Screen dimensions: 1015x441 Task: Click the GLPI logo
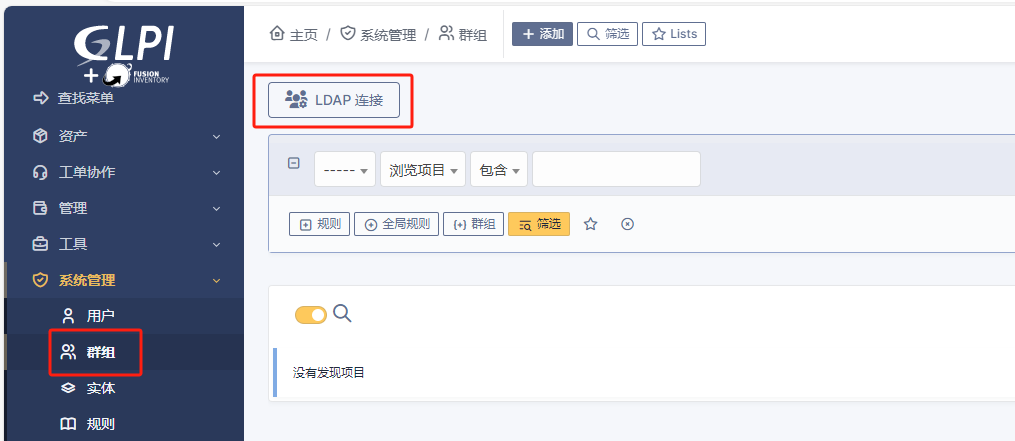(124, 55)
